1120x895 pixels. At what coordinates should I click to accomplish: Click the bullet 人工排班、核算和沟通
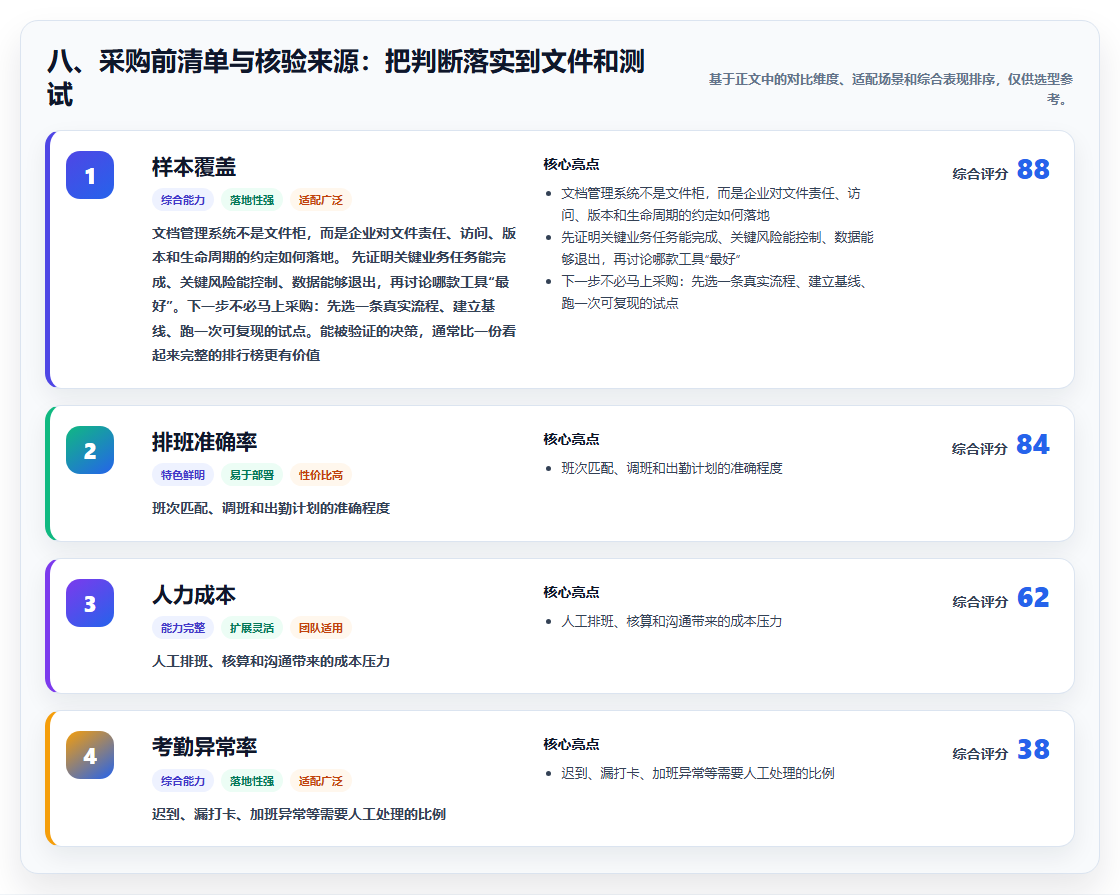coord(671,621)
